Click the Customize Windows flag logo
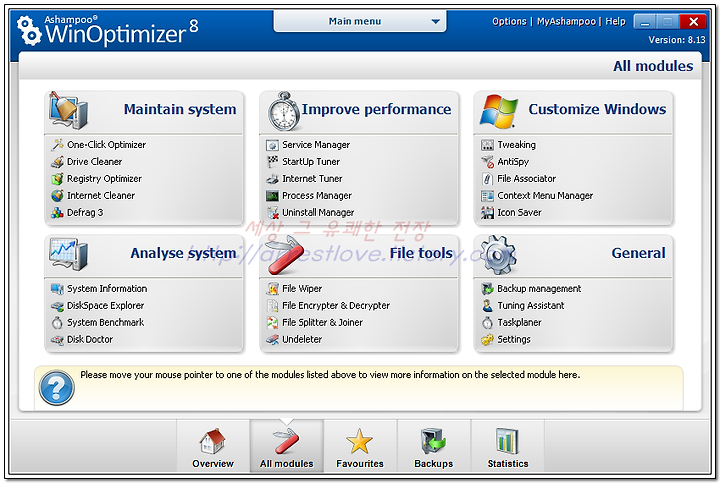Screen dimensions: 720x483 click(x=498, y=112)
